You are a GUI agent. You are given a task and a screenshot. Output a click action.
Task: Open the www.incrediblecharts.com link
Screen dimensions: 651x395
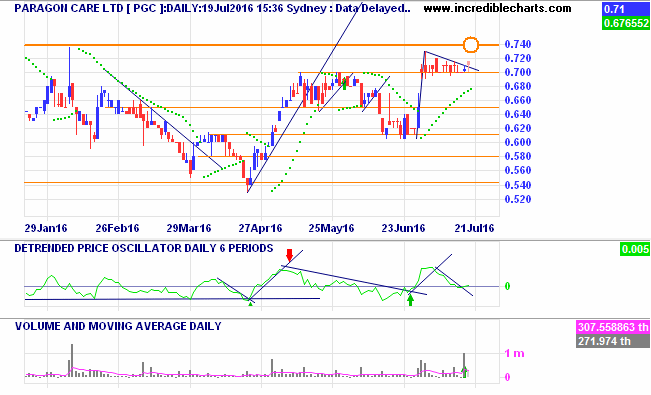[497, 8]
